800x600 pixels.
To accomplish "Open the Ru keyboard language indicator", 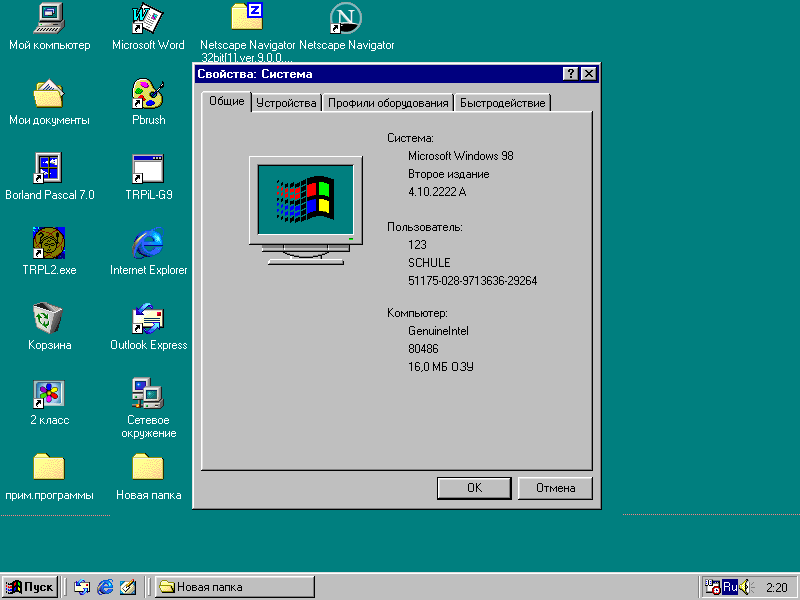I will [x=730, y=587].
